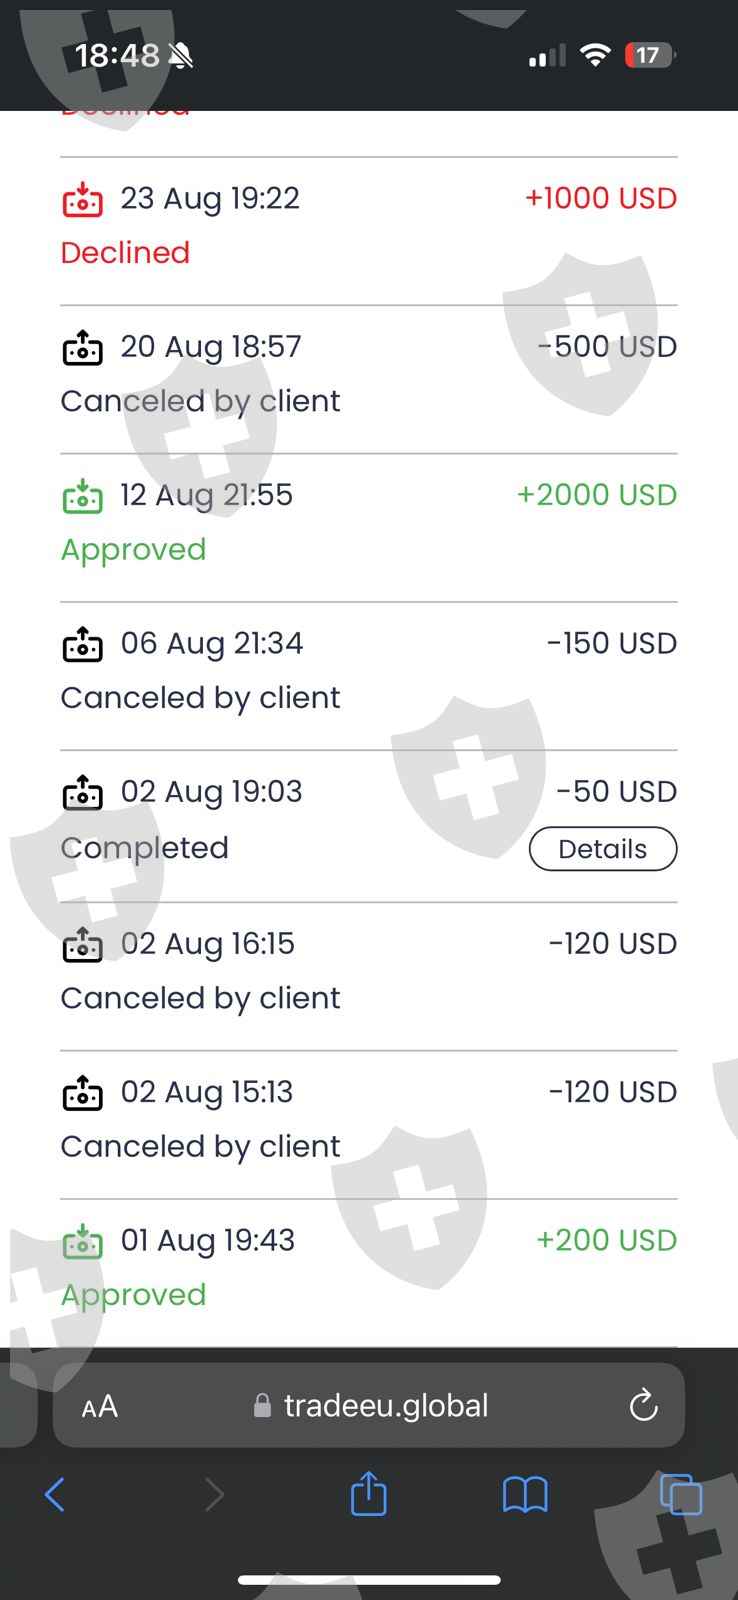Open Safari bookmarks book icon
This screenshot has width=738, height=1600.
[525, 1495]
